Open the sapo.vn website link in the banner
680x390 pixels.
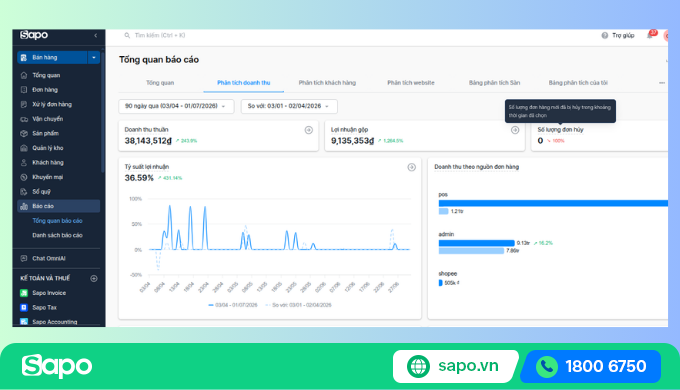click(455, 366)
